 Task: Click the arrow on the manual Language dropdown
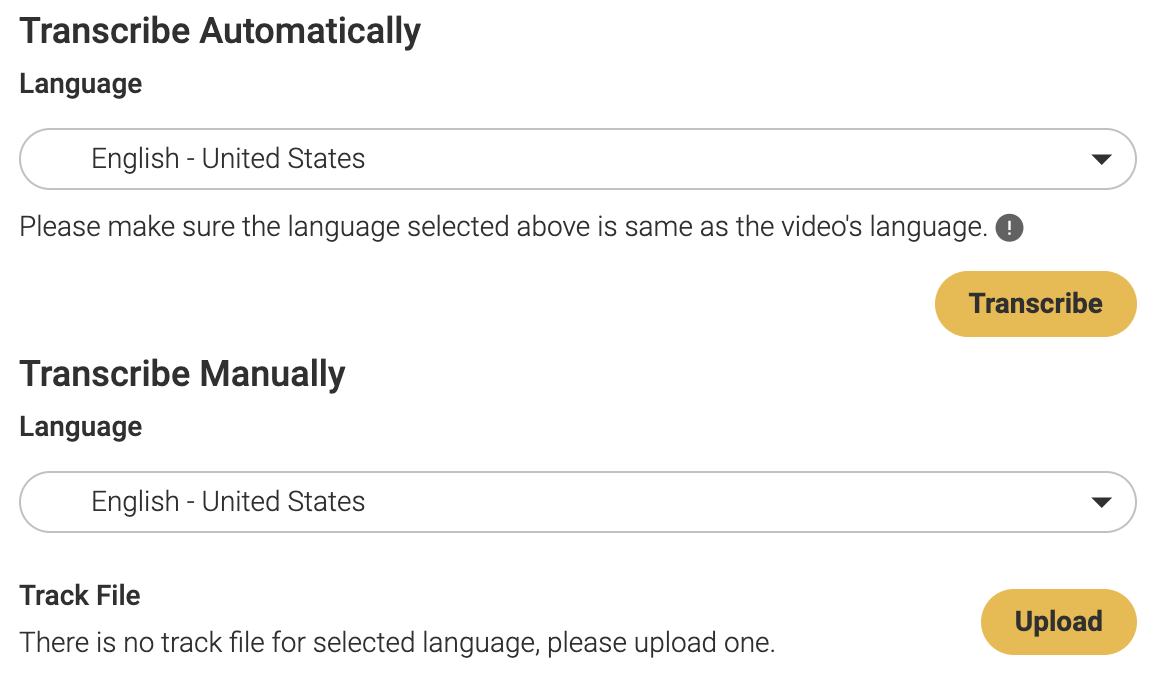1101,502
